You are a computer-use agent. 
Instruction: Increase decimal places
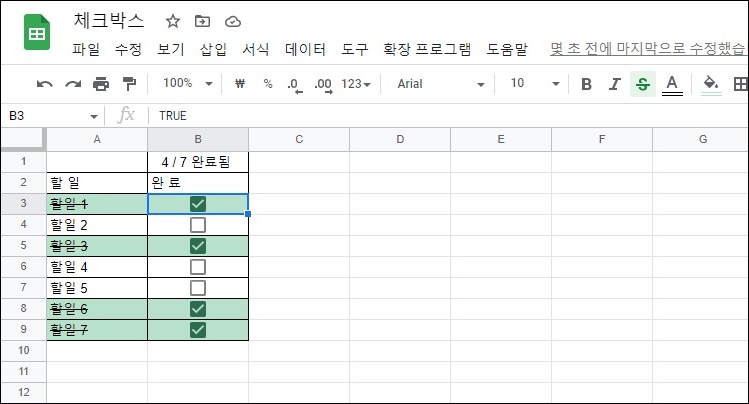(323, 85)
